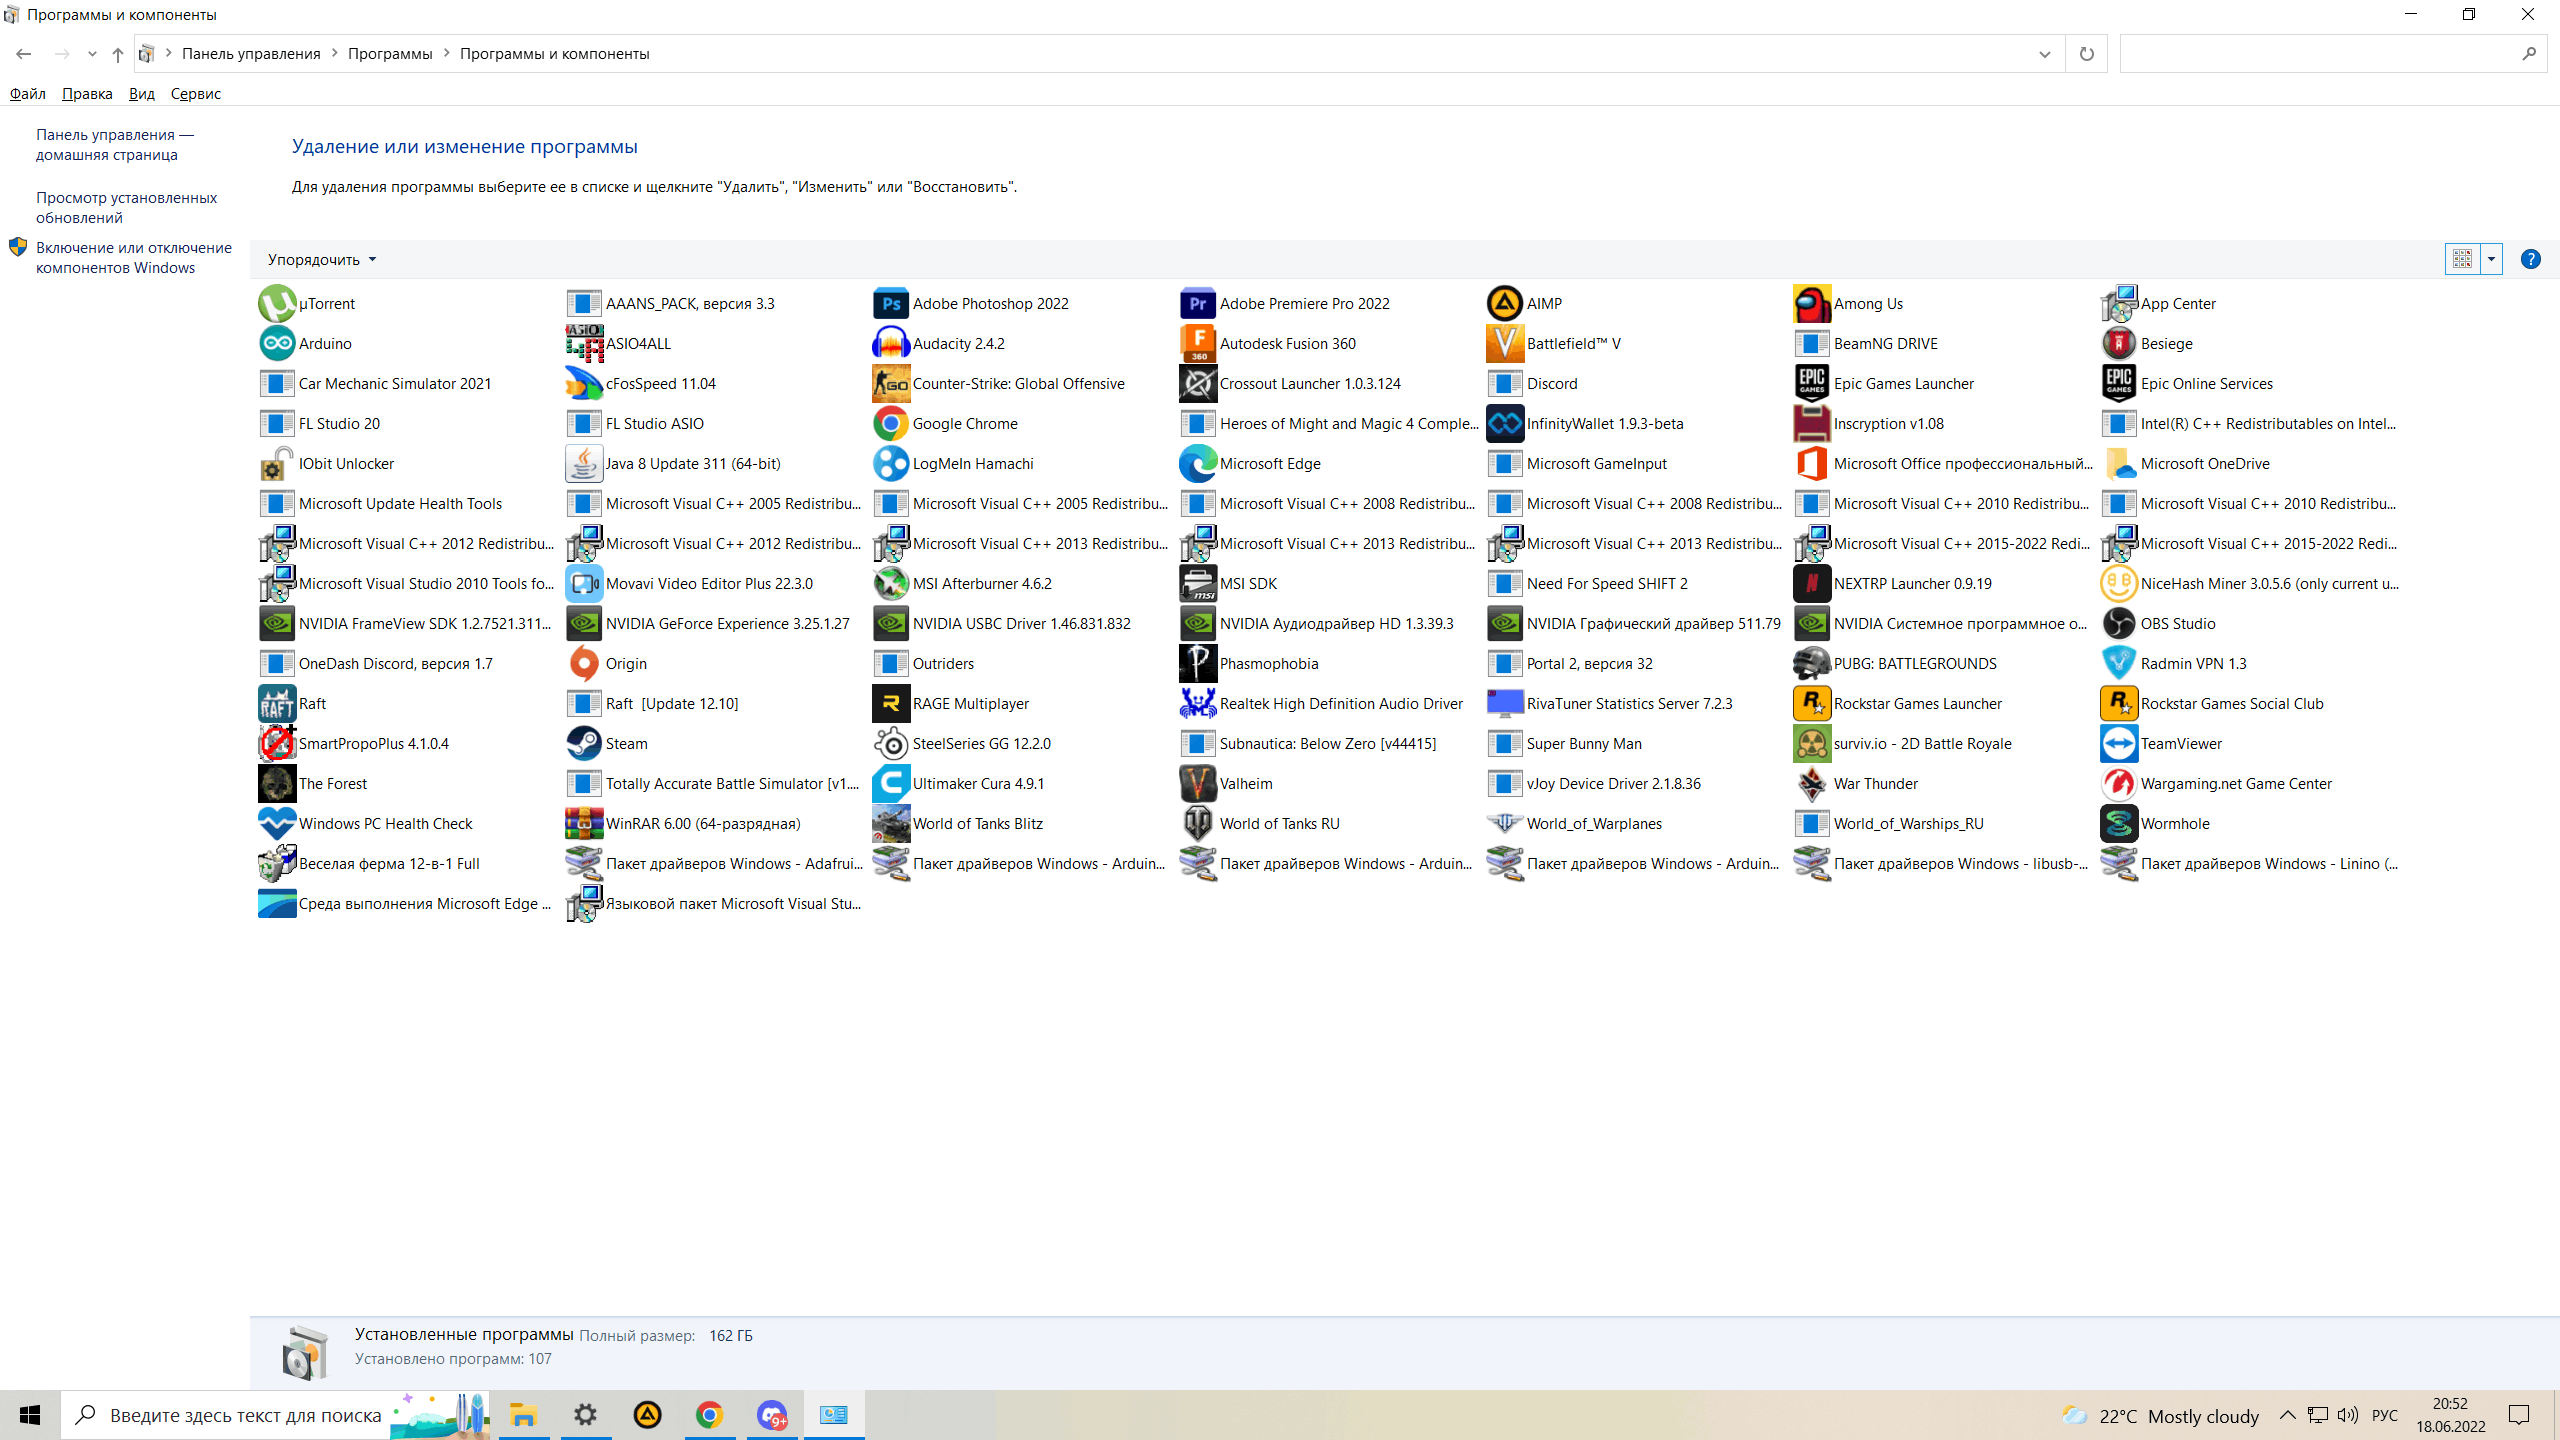Screen dimensions: 2560x1440
Task: Open the Правка menu
Action: [87, 94]
